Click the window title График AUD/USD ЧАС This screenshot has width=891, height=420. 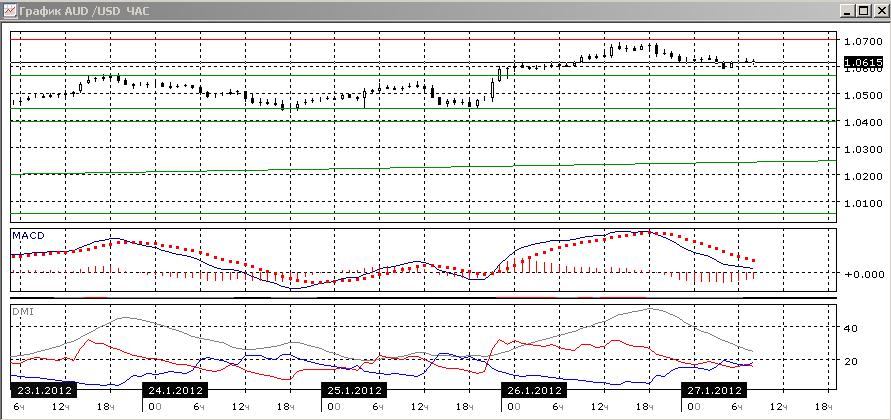(x=85, y=11)
